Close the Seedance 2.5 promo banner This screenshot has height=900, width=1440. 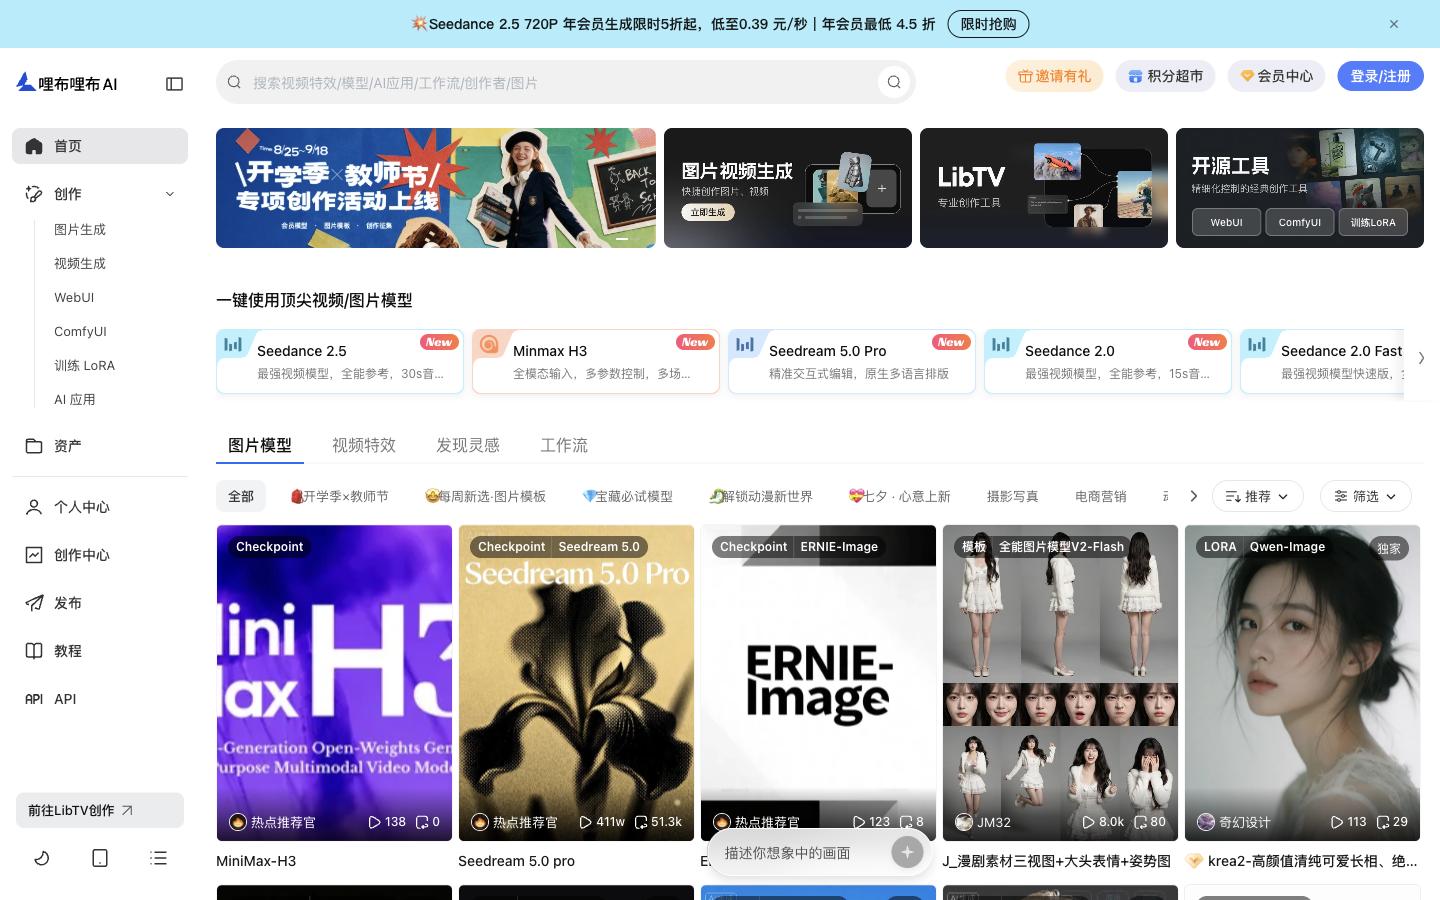coord(1394,24)
